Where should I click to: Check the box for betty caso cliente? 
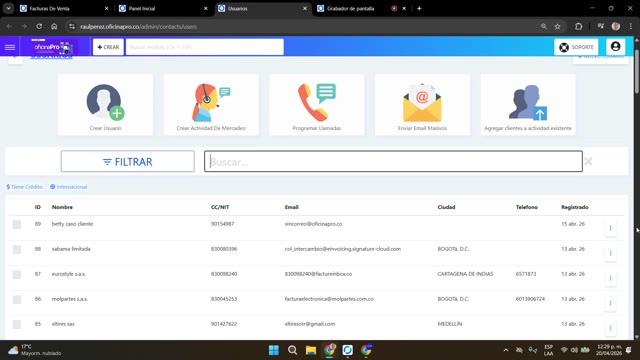click(17, 224)
